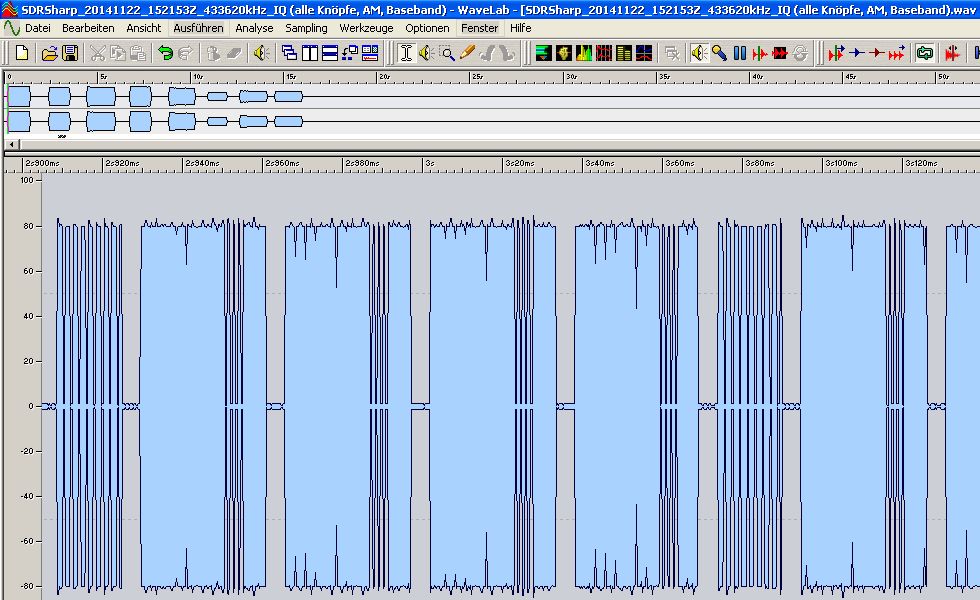Image resolution: width=980 pixels, height=600 pixels.
Task: Open a file with the folder icon
Action: [49, 52]
